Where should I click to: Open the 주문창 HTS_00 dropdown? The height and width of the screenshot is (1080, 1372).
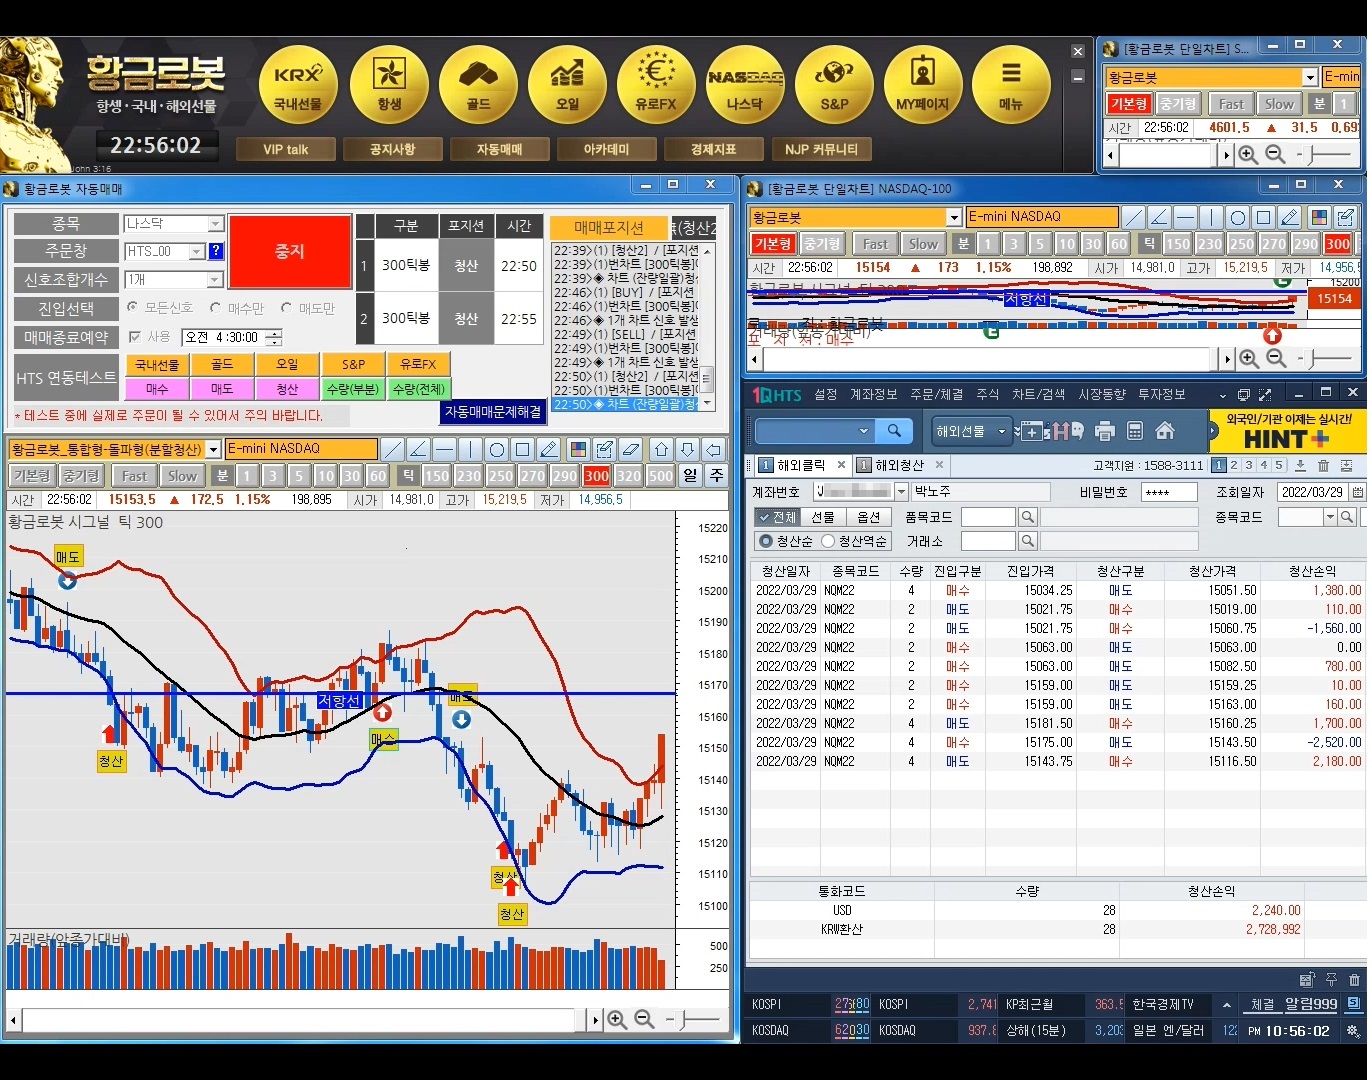point(196,252)
